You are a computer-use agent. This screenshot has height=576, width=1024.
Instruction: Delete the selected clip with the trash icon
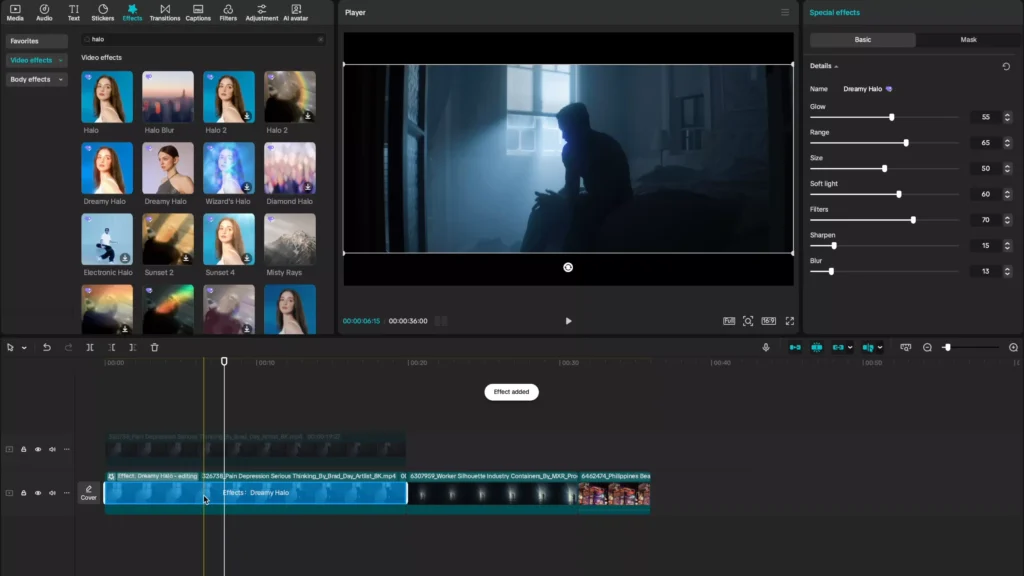coord(154,347)
